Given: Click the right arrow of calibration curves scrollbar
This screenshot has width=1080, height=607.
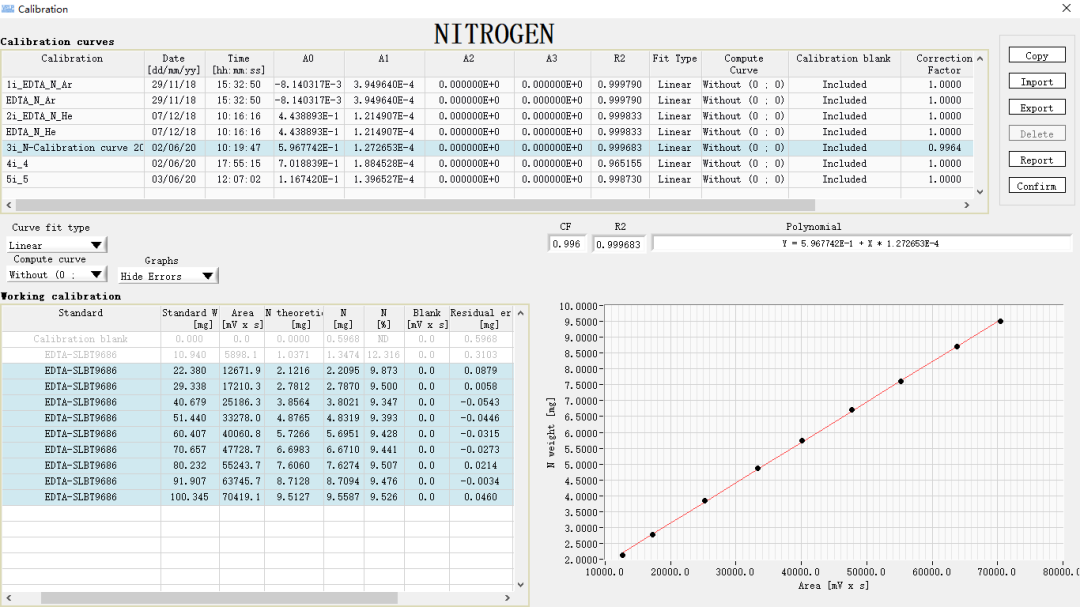Looking at the screenshot, I should tap(966, 205).
